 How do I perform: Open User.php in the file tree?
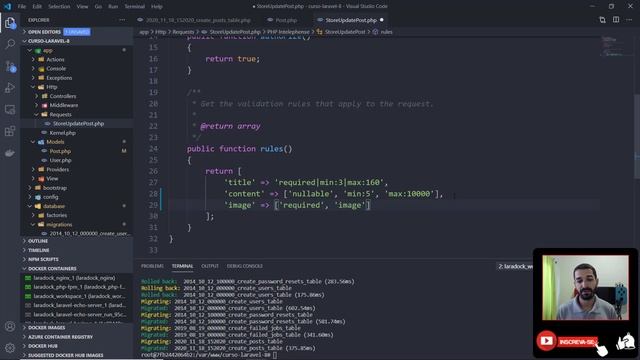point(77,160)
